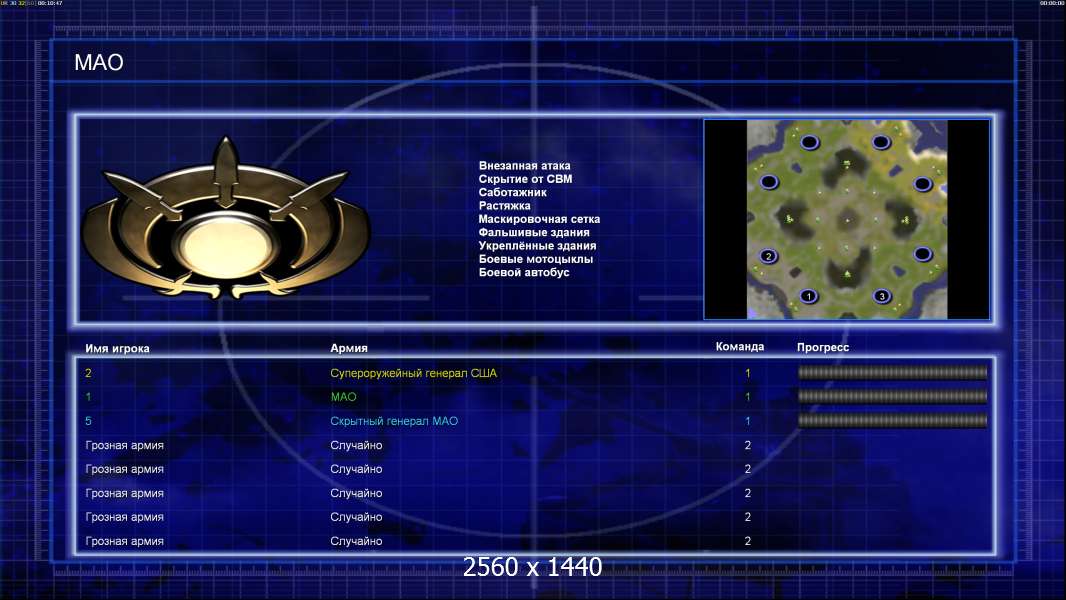Select the Растяжка ability line

click(x=504, y=205)
